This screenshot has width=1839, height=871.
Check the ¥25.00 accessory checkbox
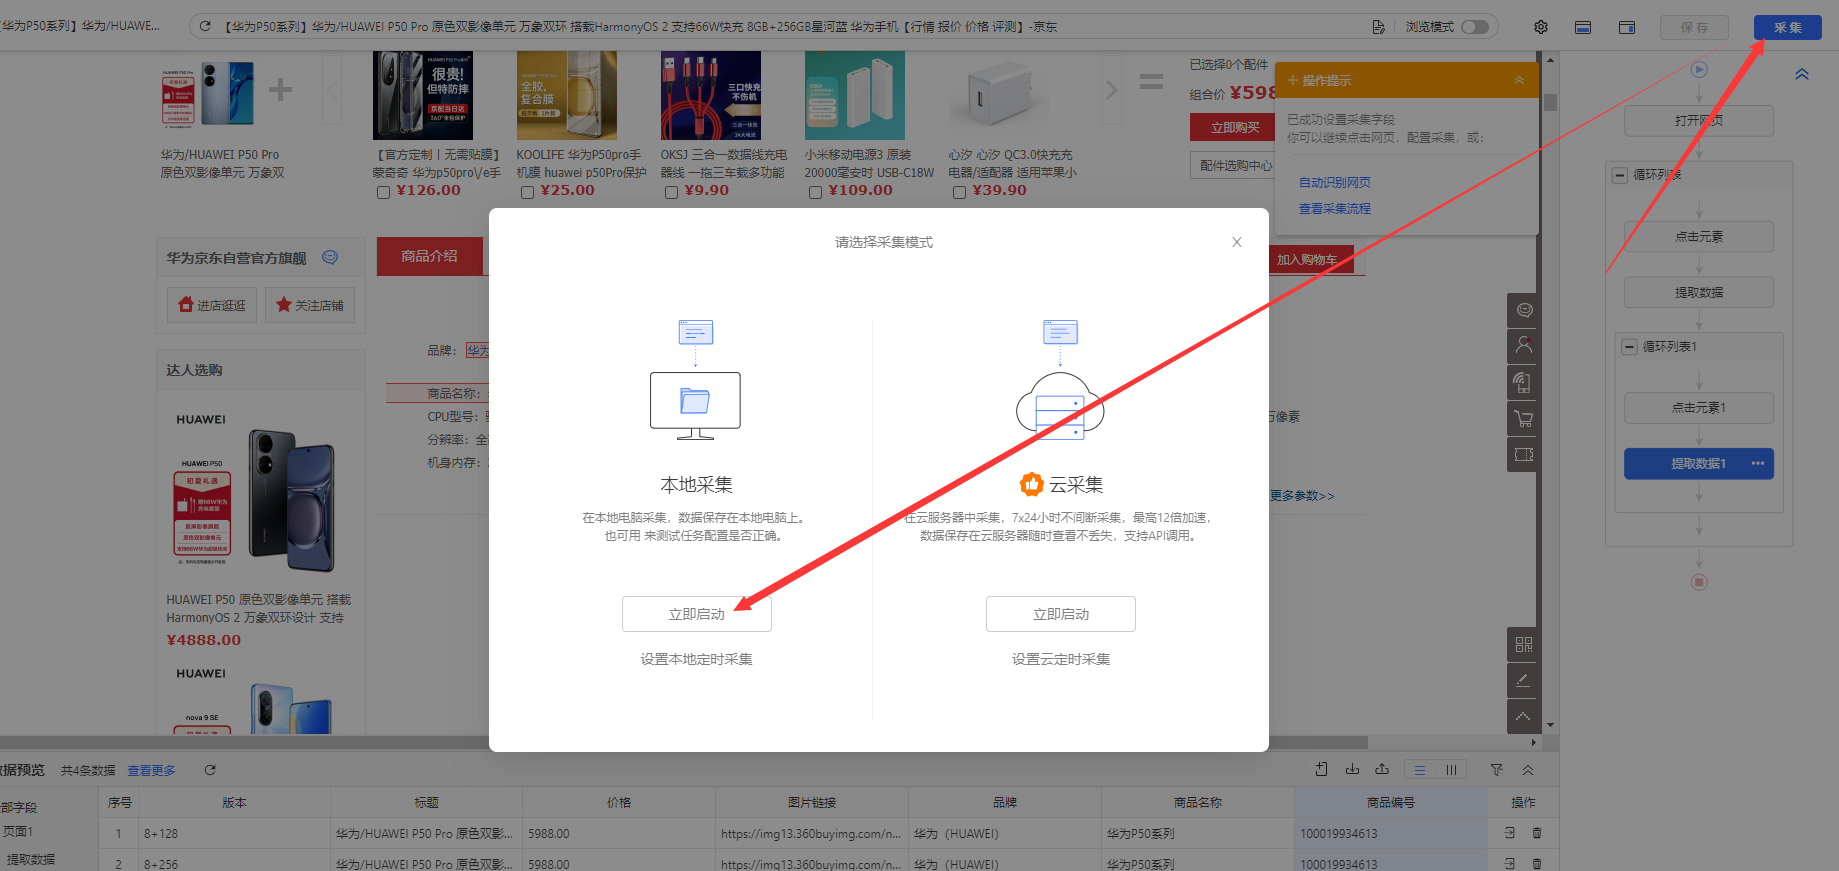tap(527, 192)
